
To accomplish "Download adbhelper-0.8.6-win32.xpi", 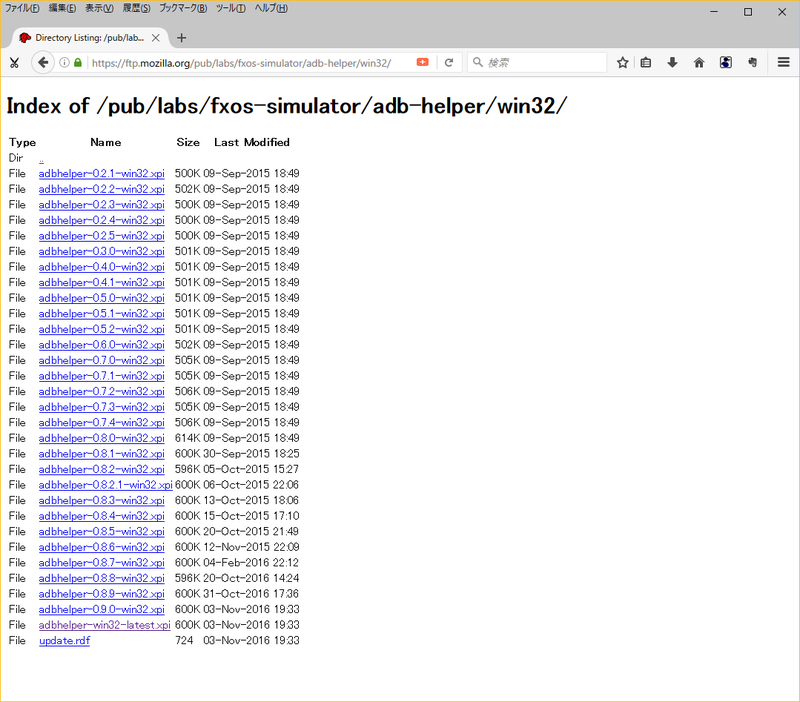I will coord(102,547).
